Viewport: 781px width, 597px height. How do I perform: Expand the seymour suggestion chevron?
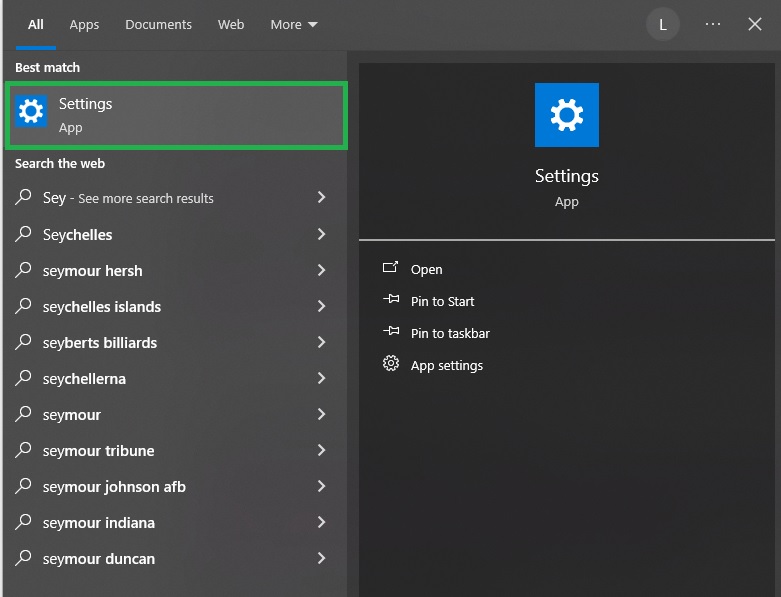[322, 414]
